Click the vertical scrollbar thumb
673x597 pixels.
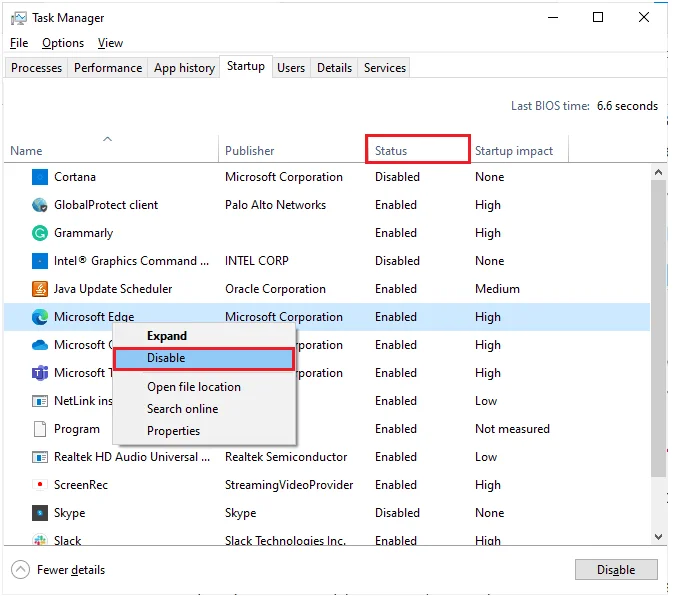pos(658,328)
